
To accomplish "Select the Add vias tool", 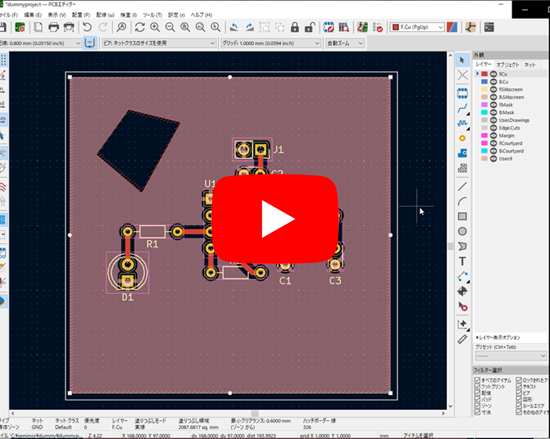I will (x=462, y=139).
